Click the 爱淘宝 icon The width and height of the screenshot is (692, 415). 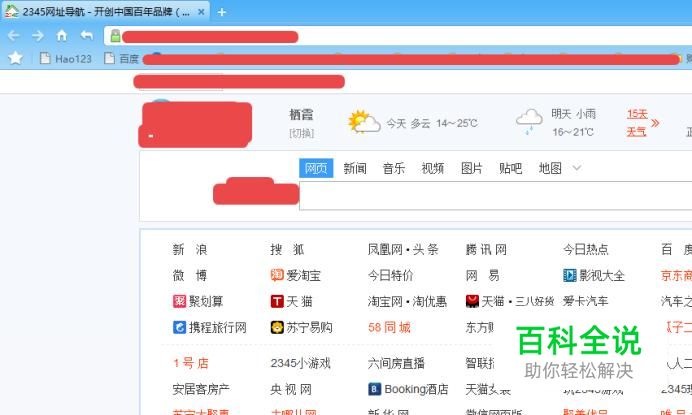click(277, 275)
